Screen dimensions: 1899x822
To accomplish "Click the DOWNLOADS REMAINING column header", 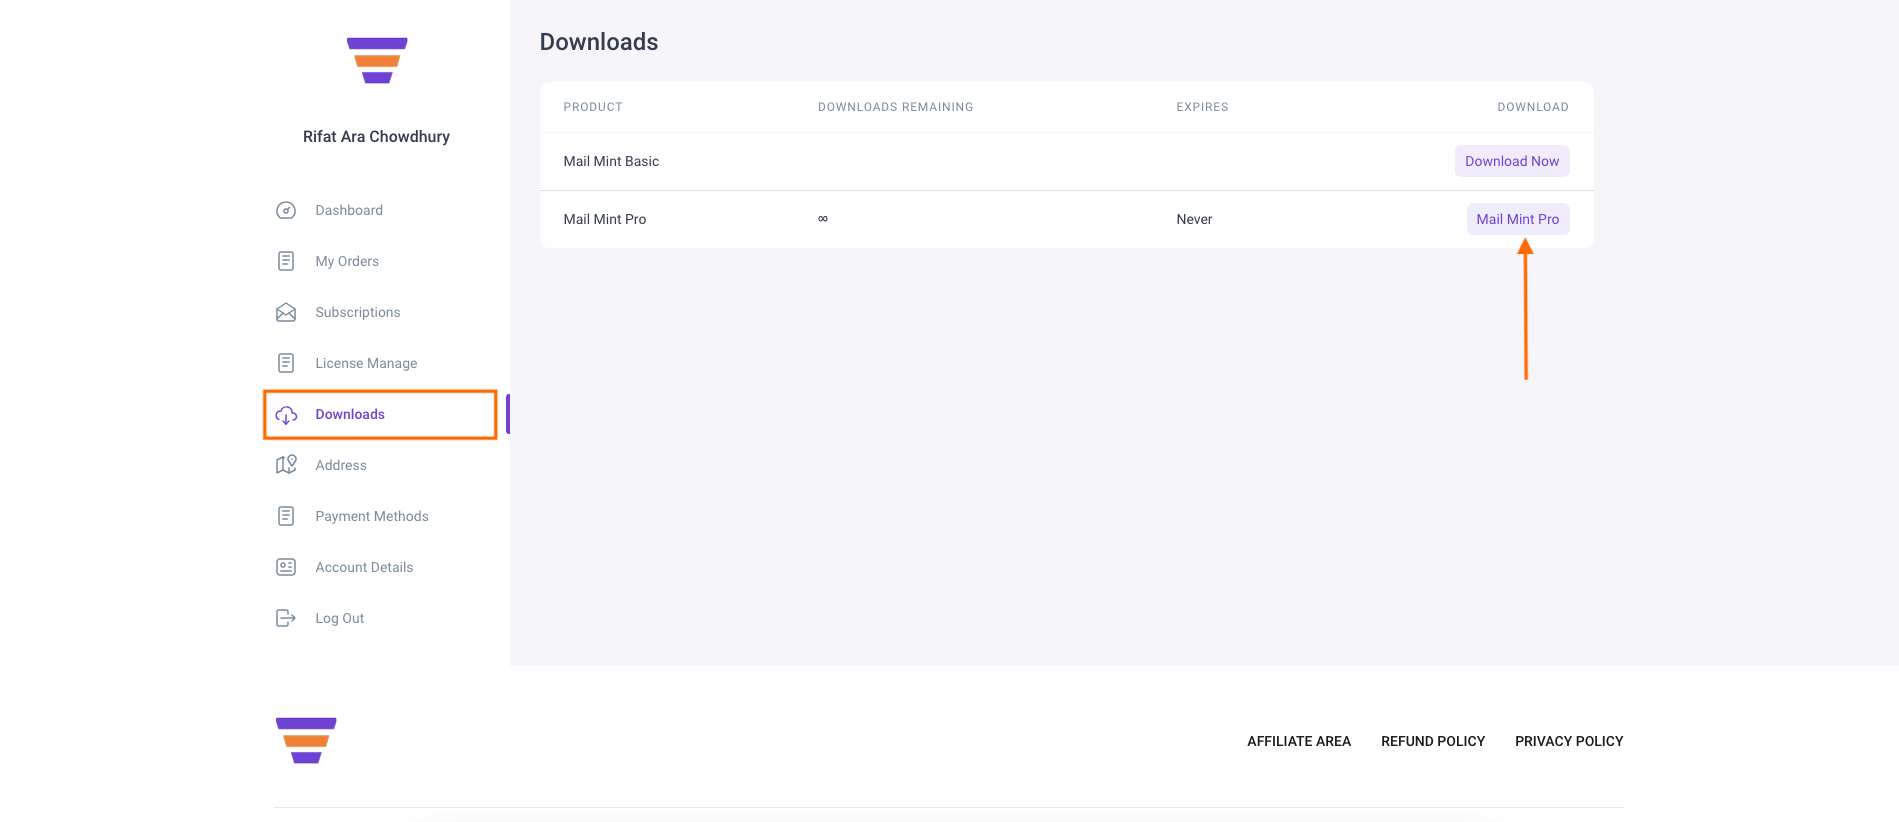I will 896,107.
